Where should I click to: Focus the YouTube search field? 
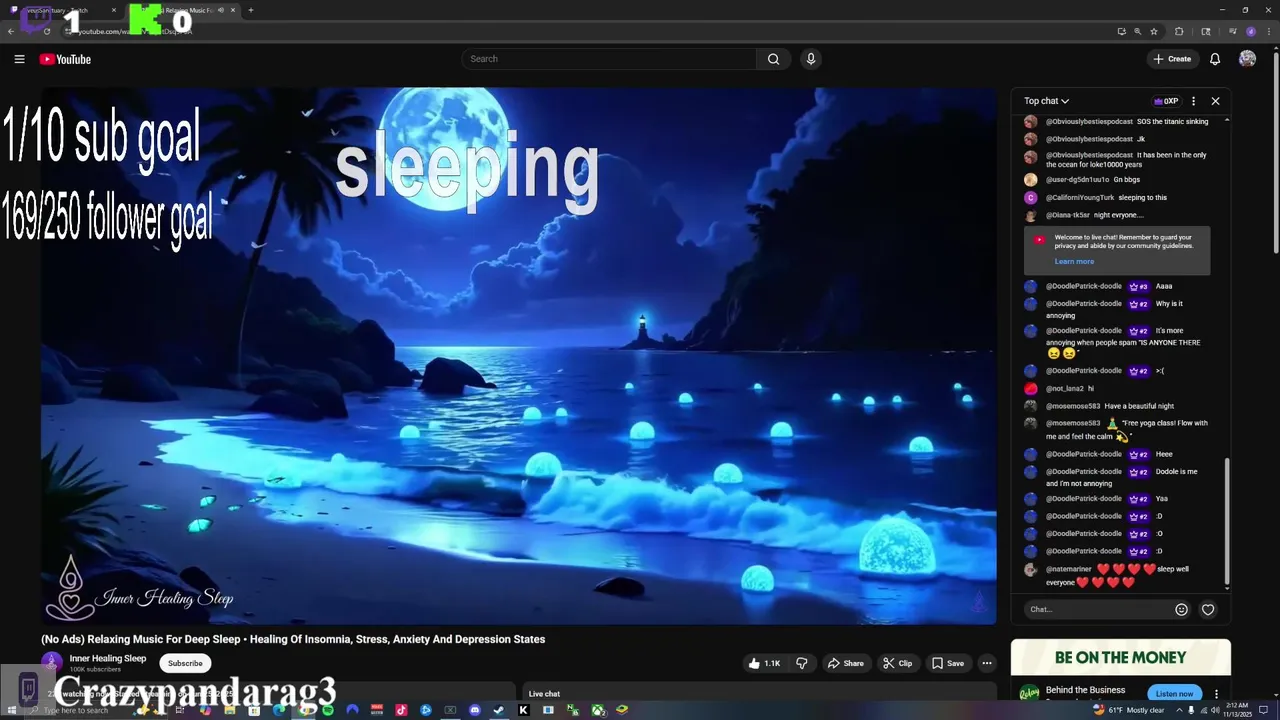(x=610, y=59)
